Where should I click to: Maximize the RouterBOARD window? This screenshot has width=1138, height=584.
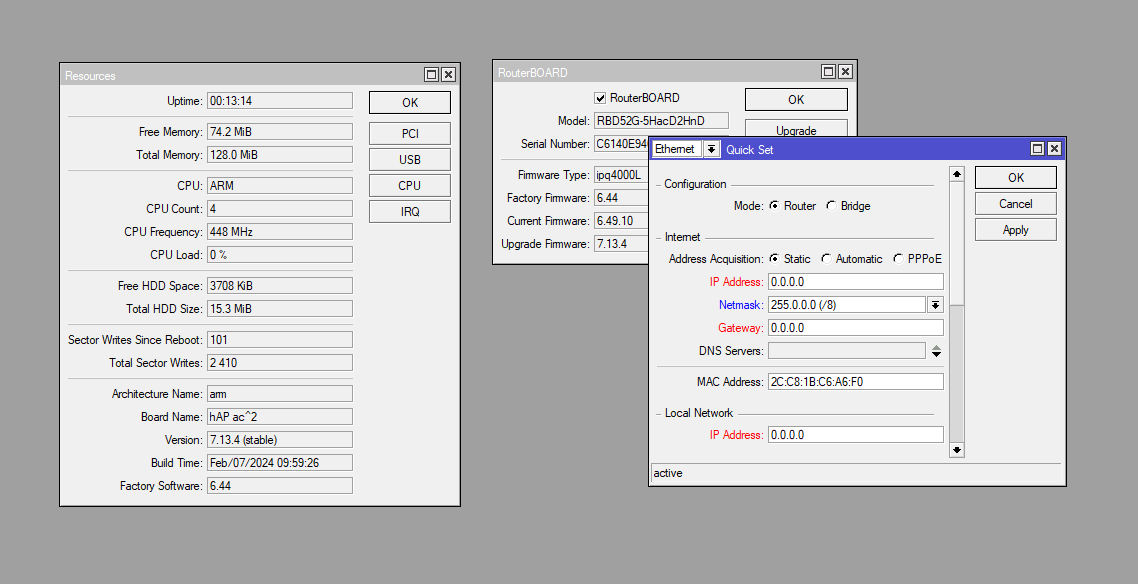[828, 72]
